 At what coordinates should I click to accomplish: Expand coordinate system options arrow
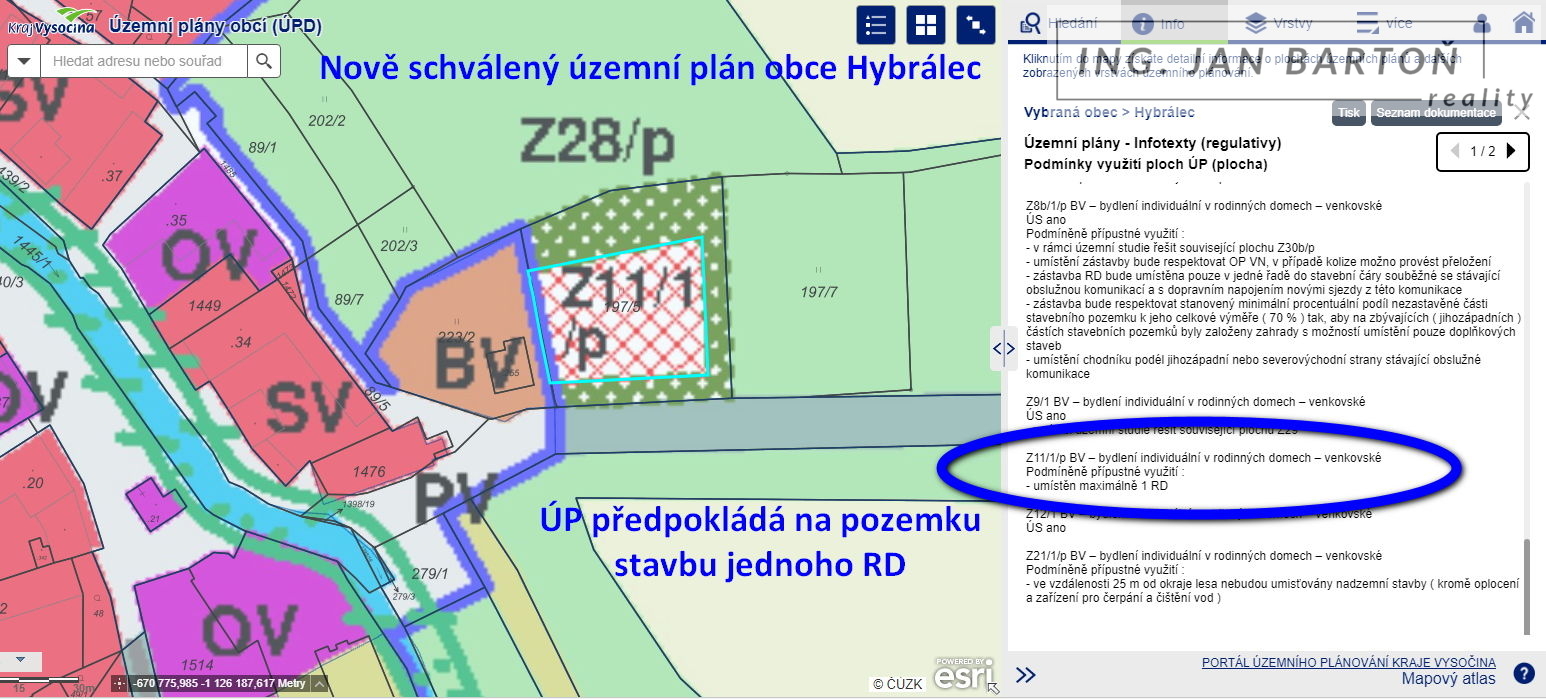pos(319,684)
